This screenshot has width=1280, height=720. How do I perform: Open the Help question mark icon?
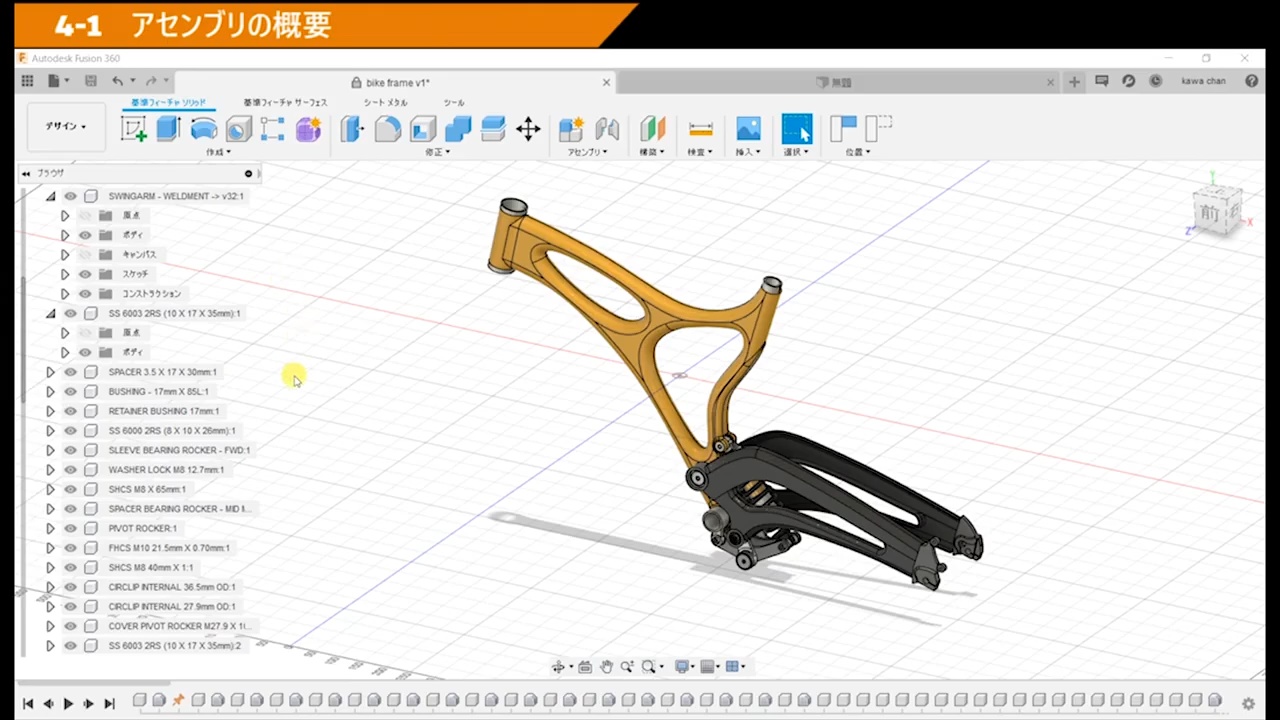tap(1252, 81)
